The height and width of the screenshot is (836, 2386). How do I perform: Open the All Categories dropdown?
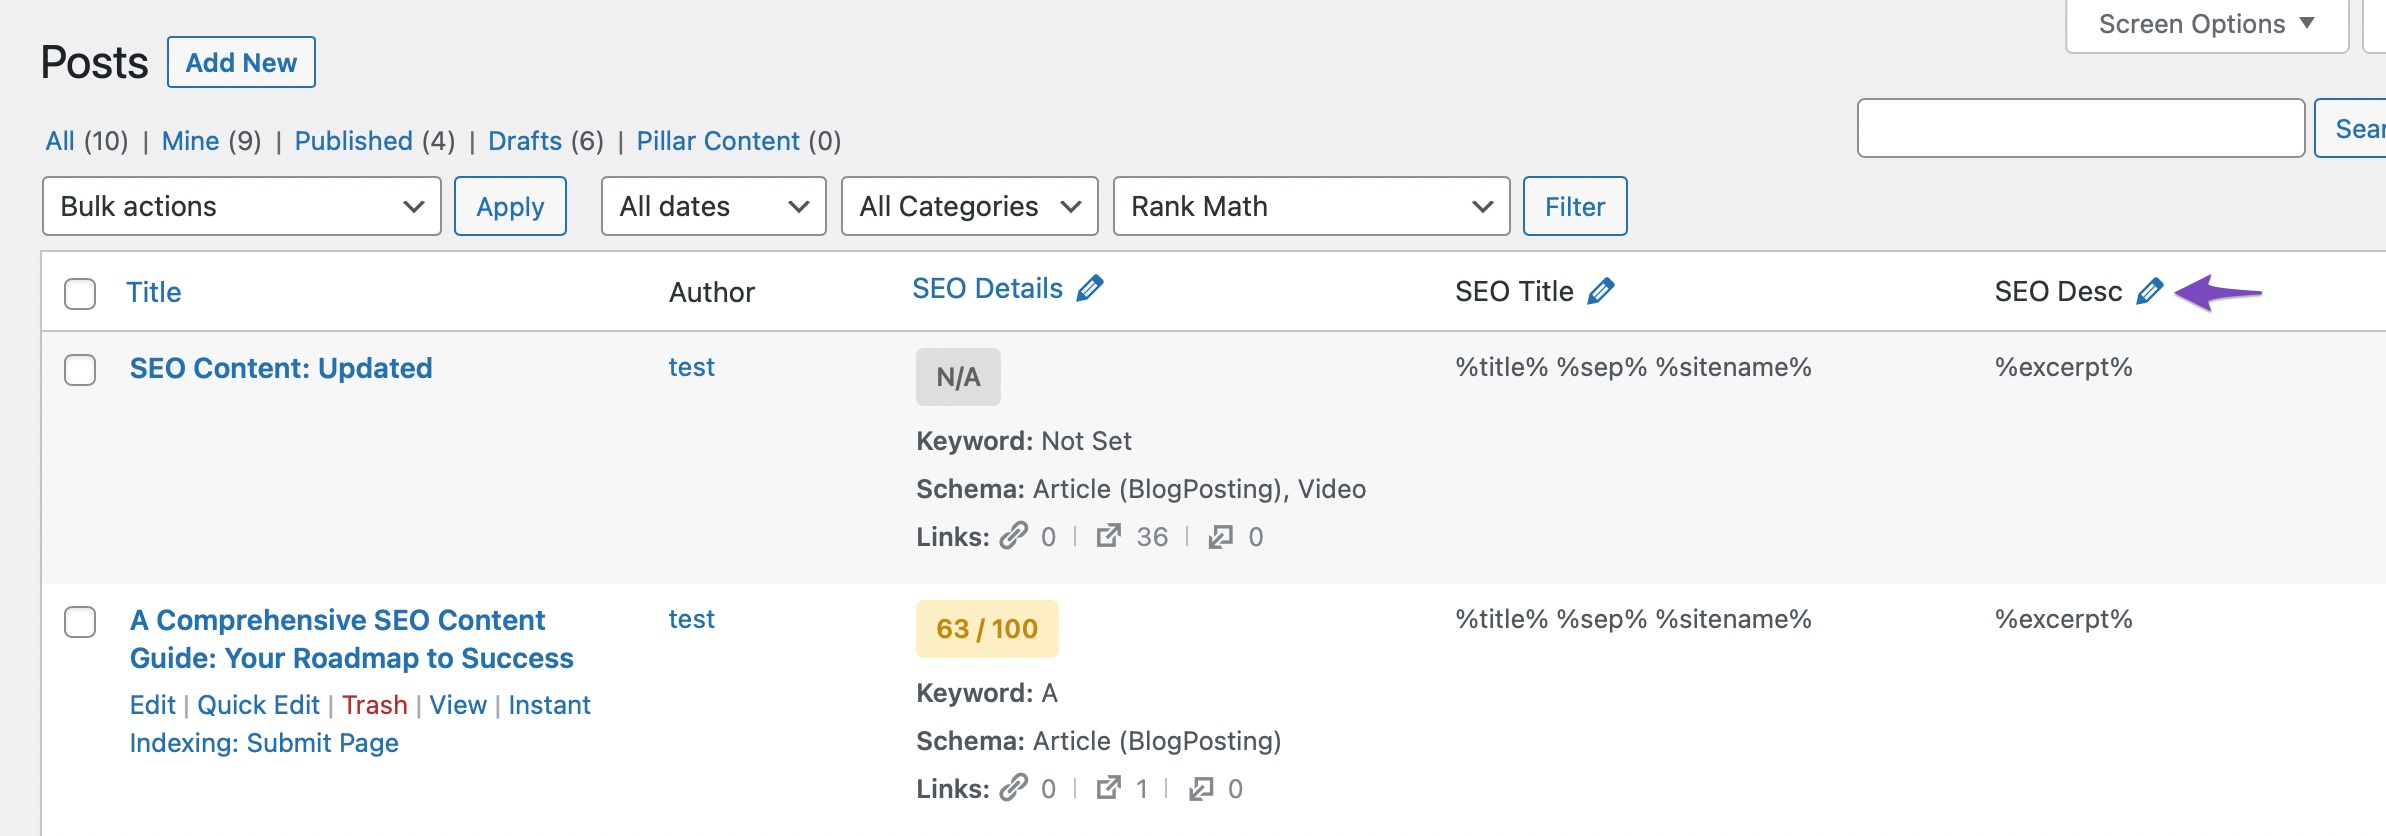coord(970,206)
